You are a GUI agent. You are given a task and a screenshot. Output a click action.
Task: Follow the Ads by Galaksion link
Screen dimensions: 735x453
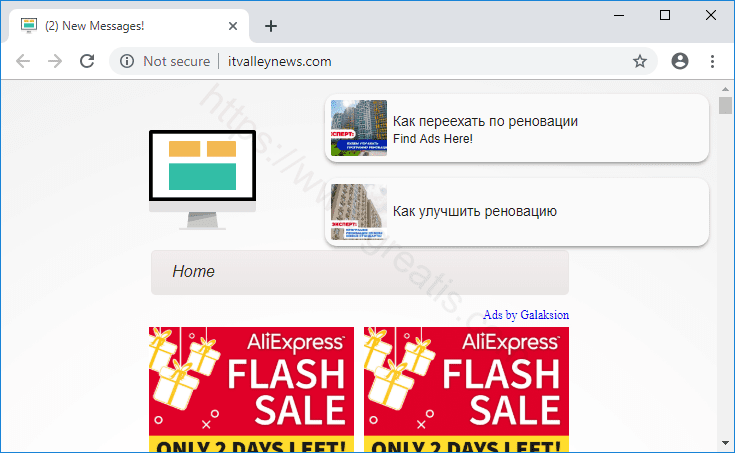tap(526, 315)
